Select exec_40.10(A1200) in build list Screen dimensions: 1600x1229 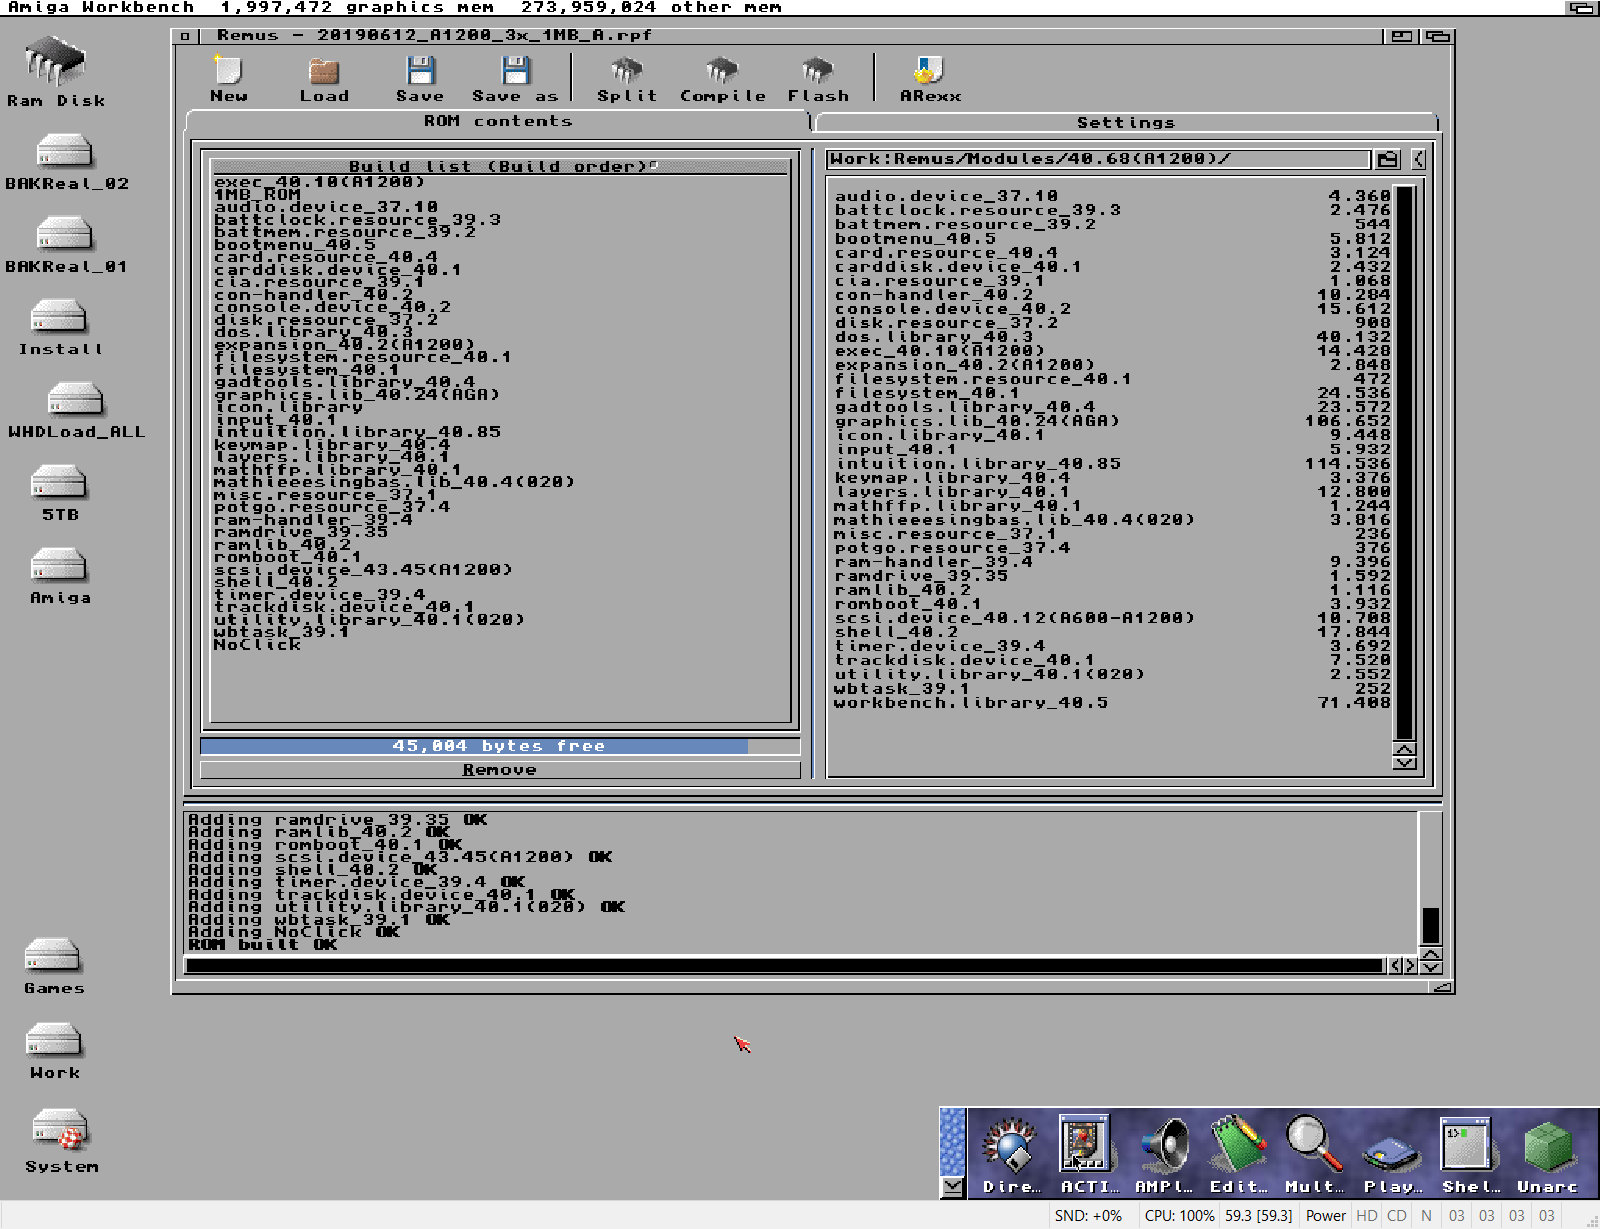coord(319,182)
